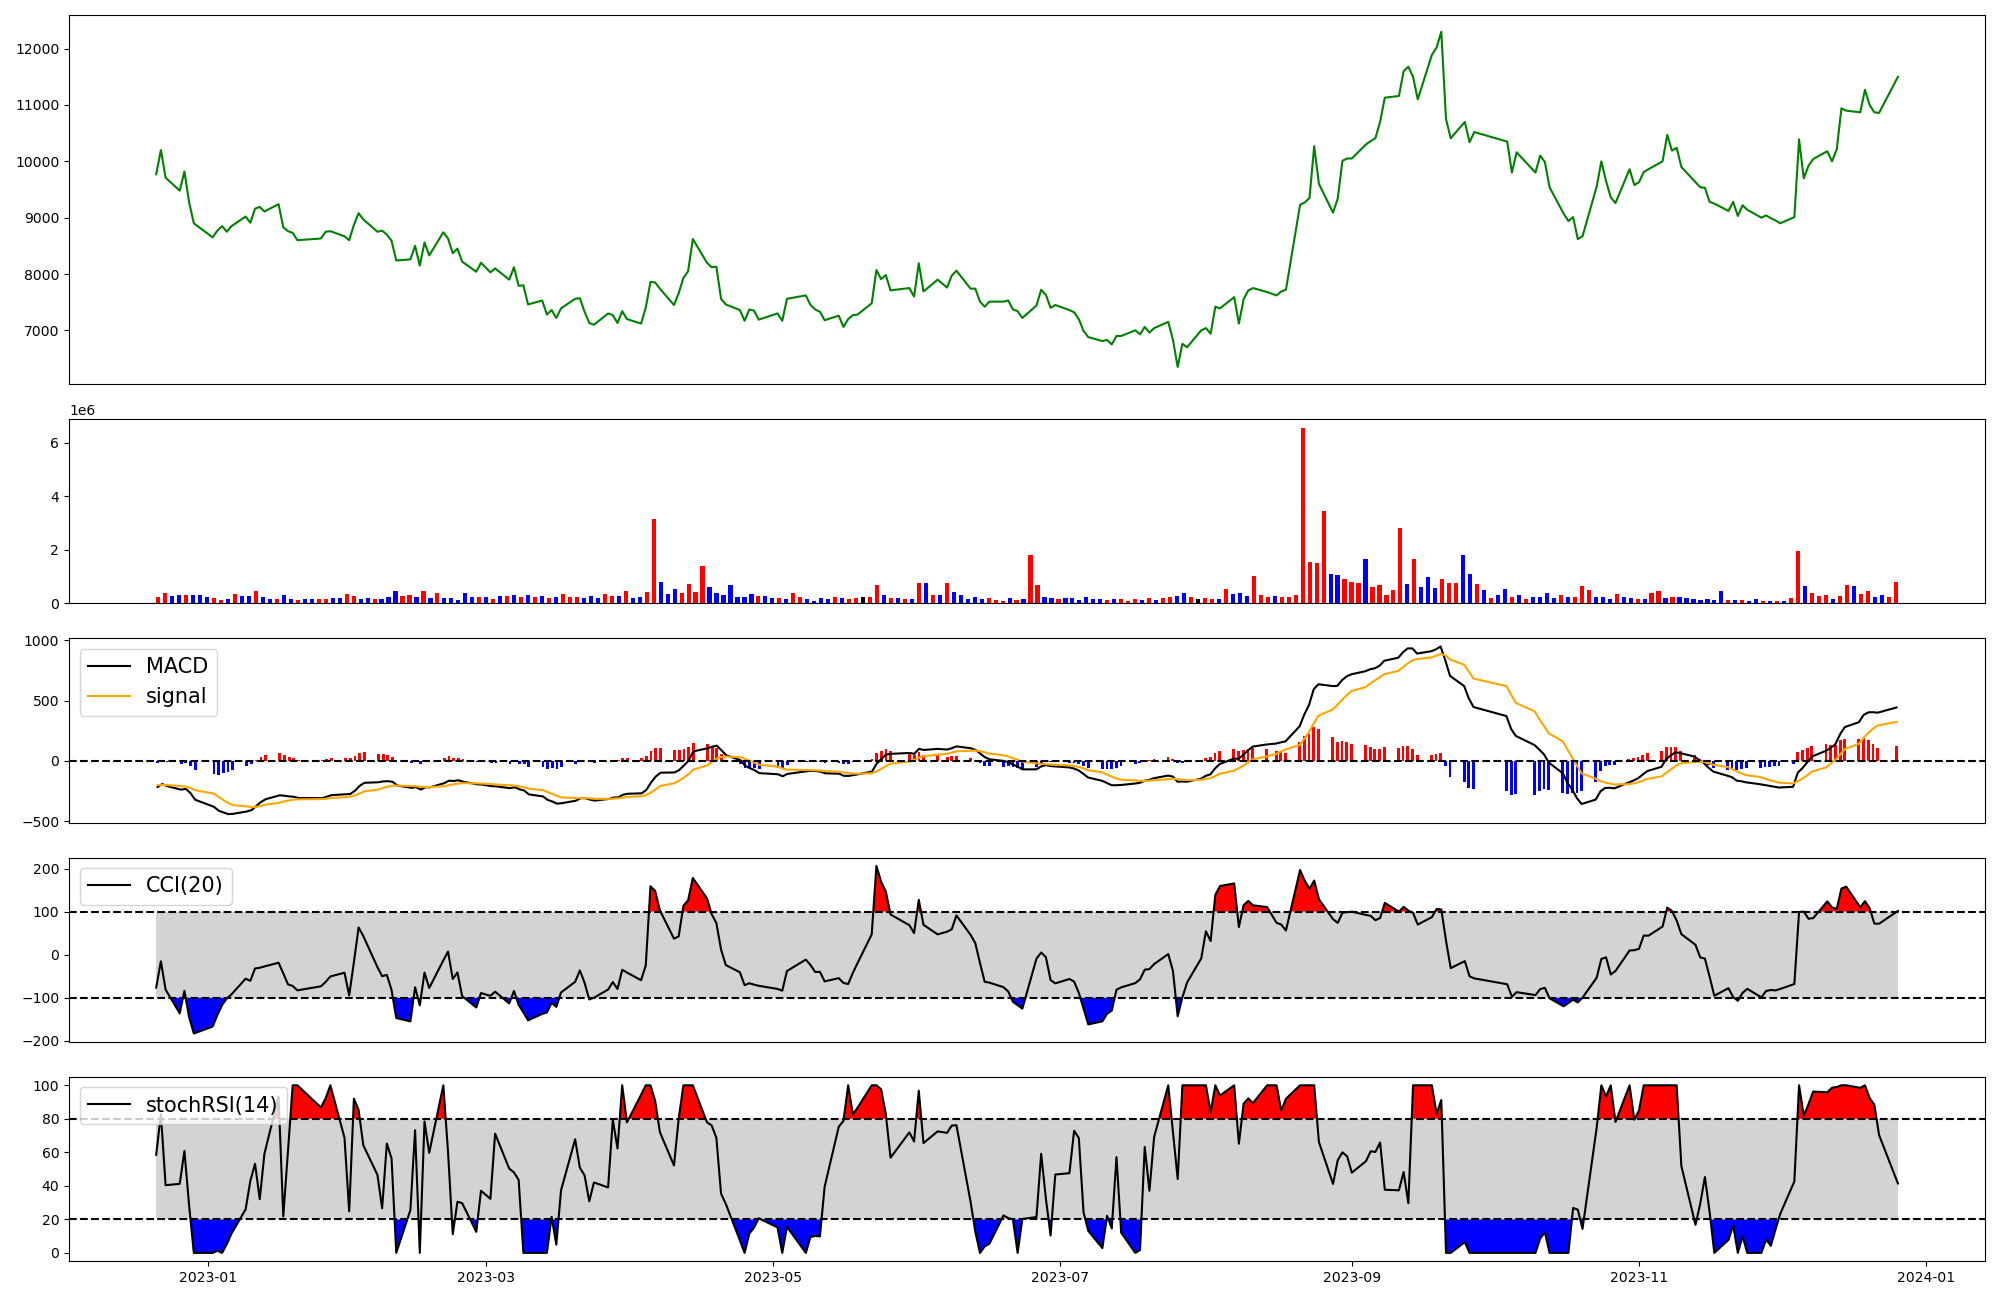This screenshot has height=1300, width=2000.
Task: Click the MACD legend label
Action: pos(176,666)
